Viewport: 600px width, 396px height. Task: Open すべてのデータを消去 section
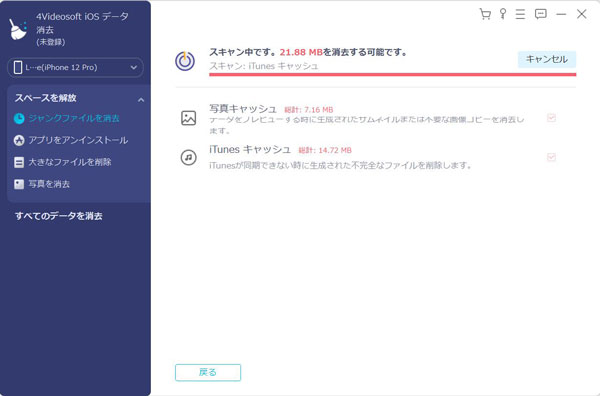(x=59, y=216)
